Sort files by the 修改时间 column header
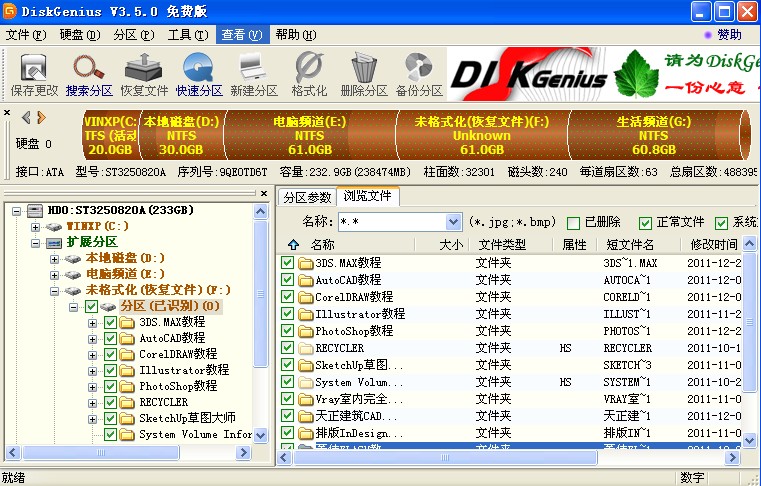The width and height of the screenshot is (761, 486). point(712,244)
